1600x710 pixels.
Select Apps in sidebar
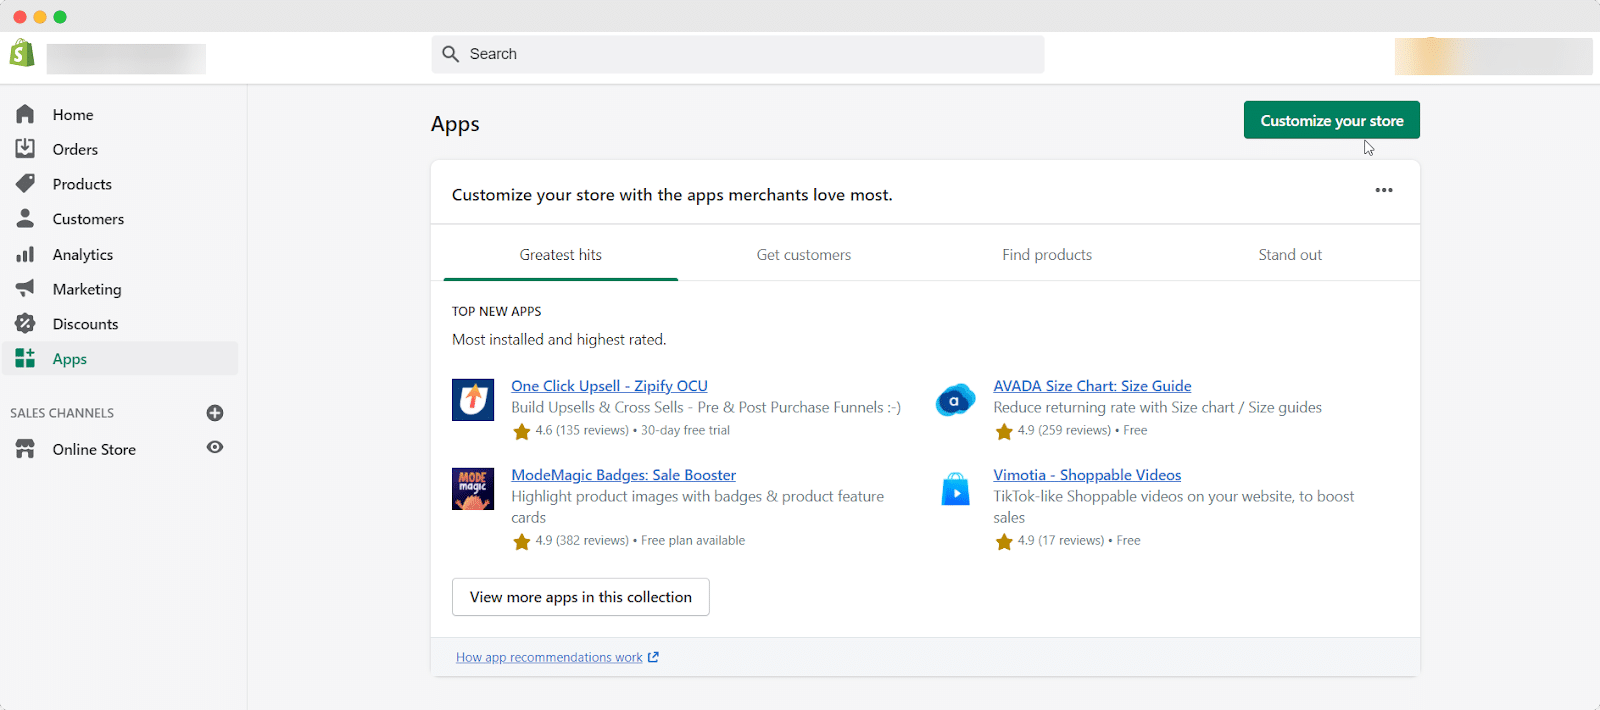tap(120, 358)
